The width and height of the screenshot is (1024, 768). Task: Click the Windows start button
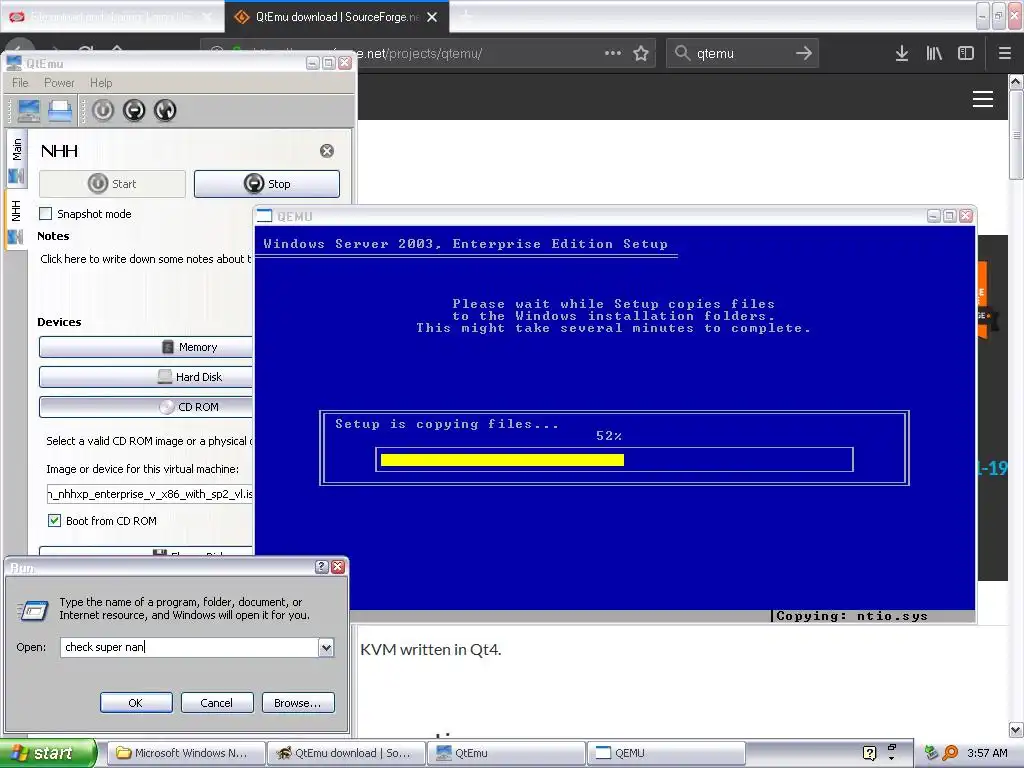tap(49, 753)
